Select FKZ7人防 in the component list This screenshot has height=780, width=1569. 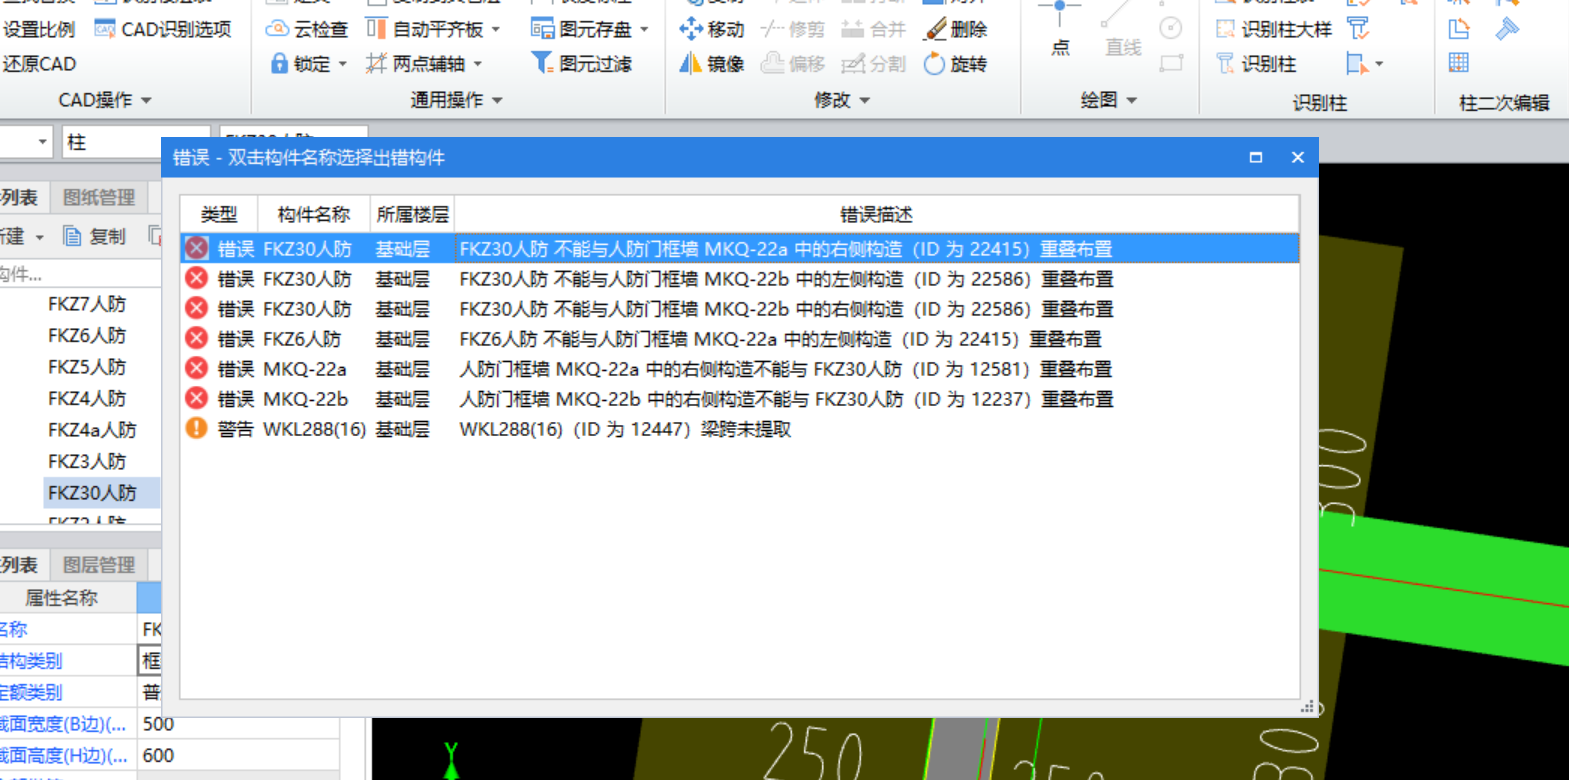pyautogui.click(x=87, y=304)
